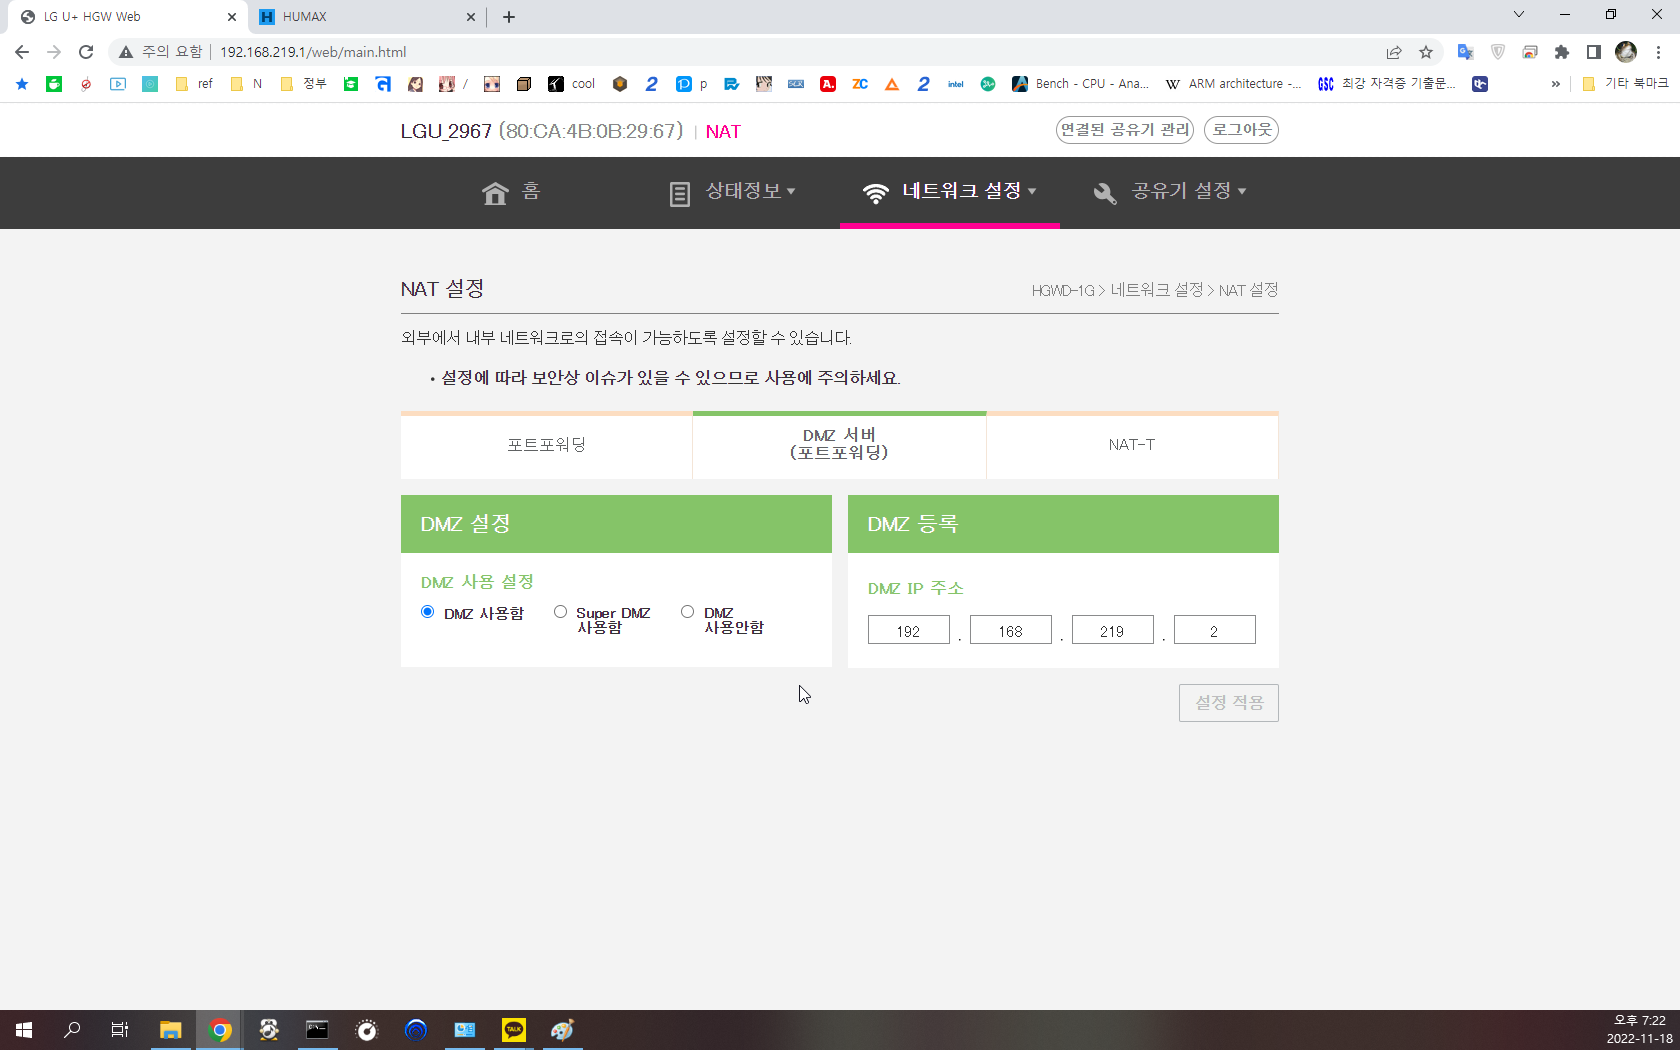Open the '정부' bookmark folder

point(304,84)
